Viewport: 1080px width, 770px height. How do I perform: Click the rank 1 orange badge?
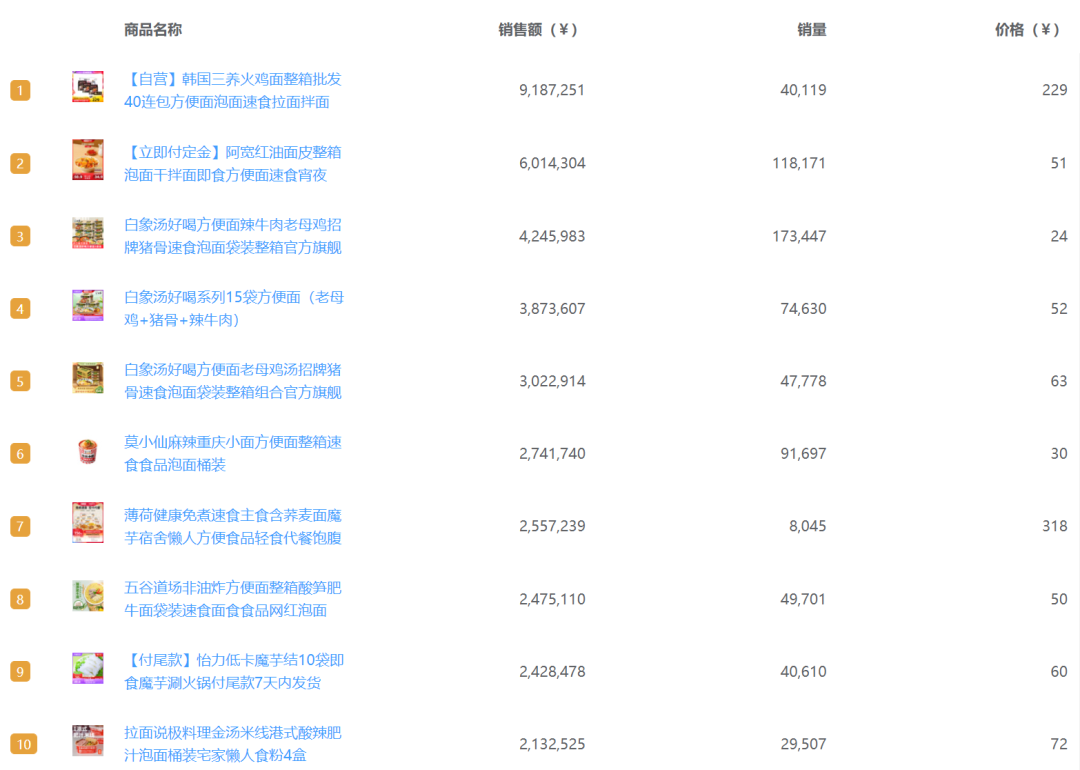(20, 90)
